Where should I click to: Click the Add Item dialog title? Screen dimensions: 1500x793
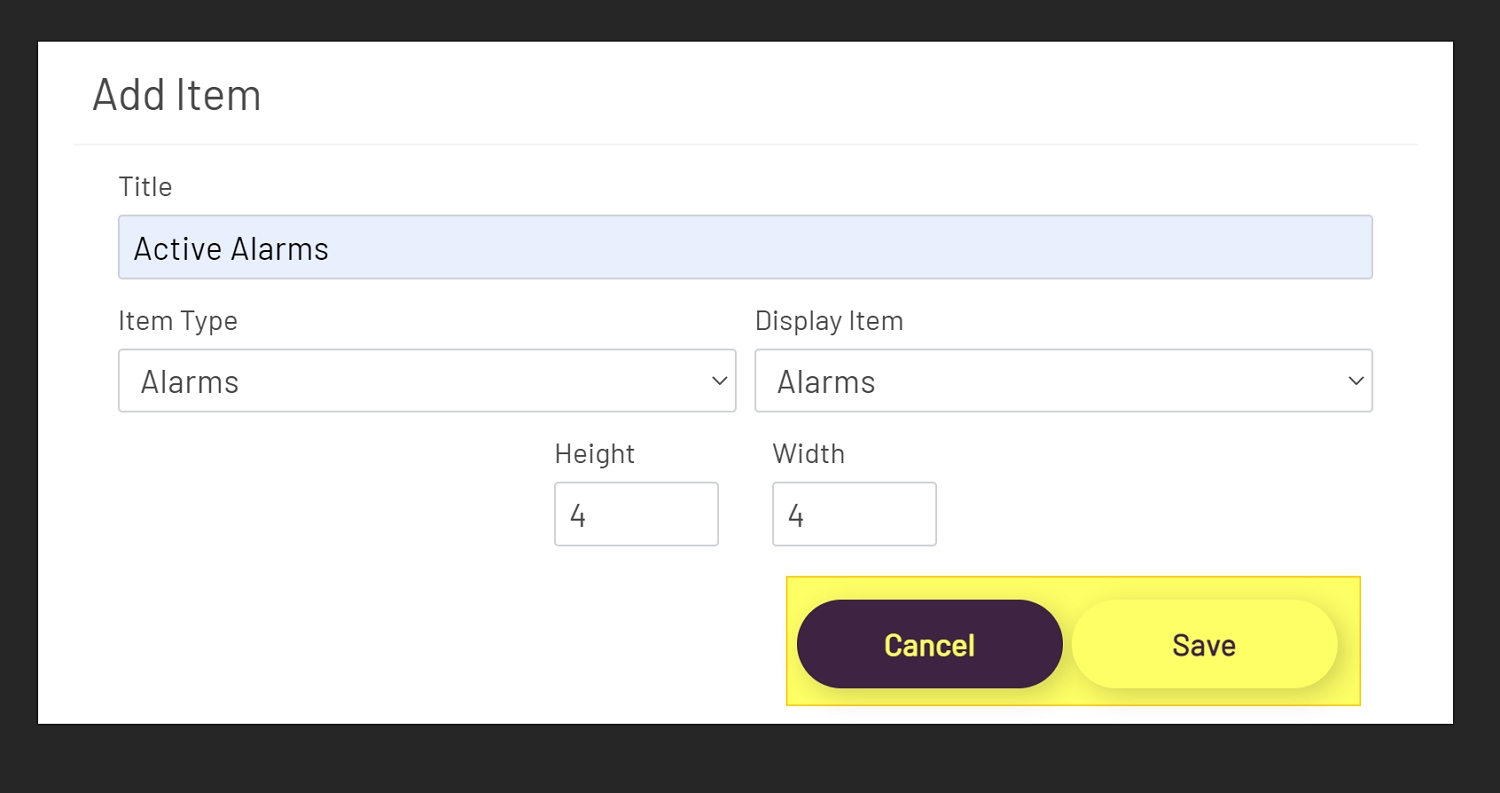pos(177,95)
